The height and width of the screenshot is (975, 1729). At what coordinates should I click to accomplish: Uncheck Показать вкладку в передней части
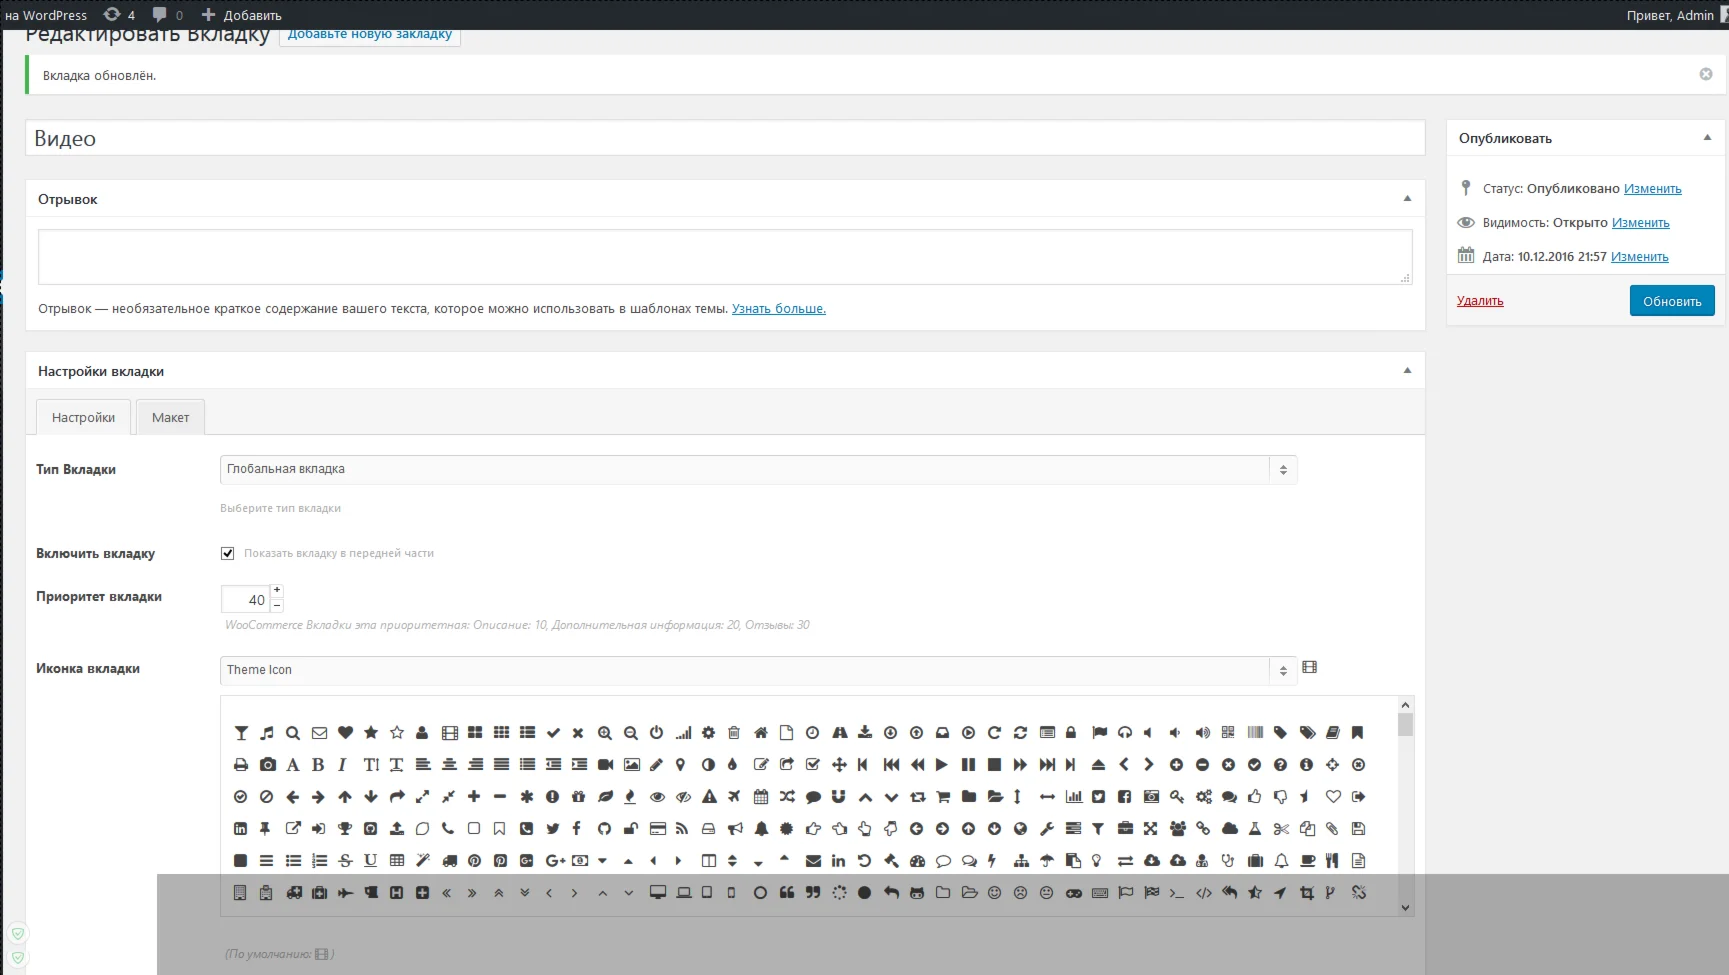click(228, 553)
